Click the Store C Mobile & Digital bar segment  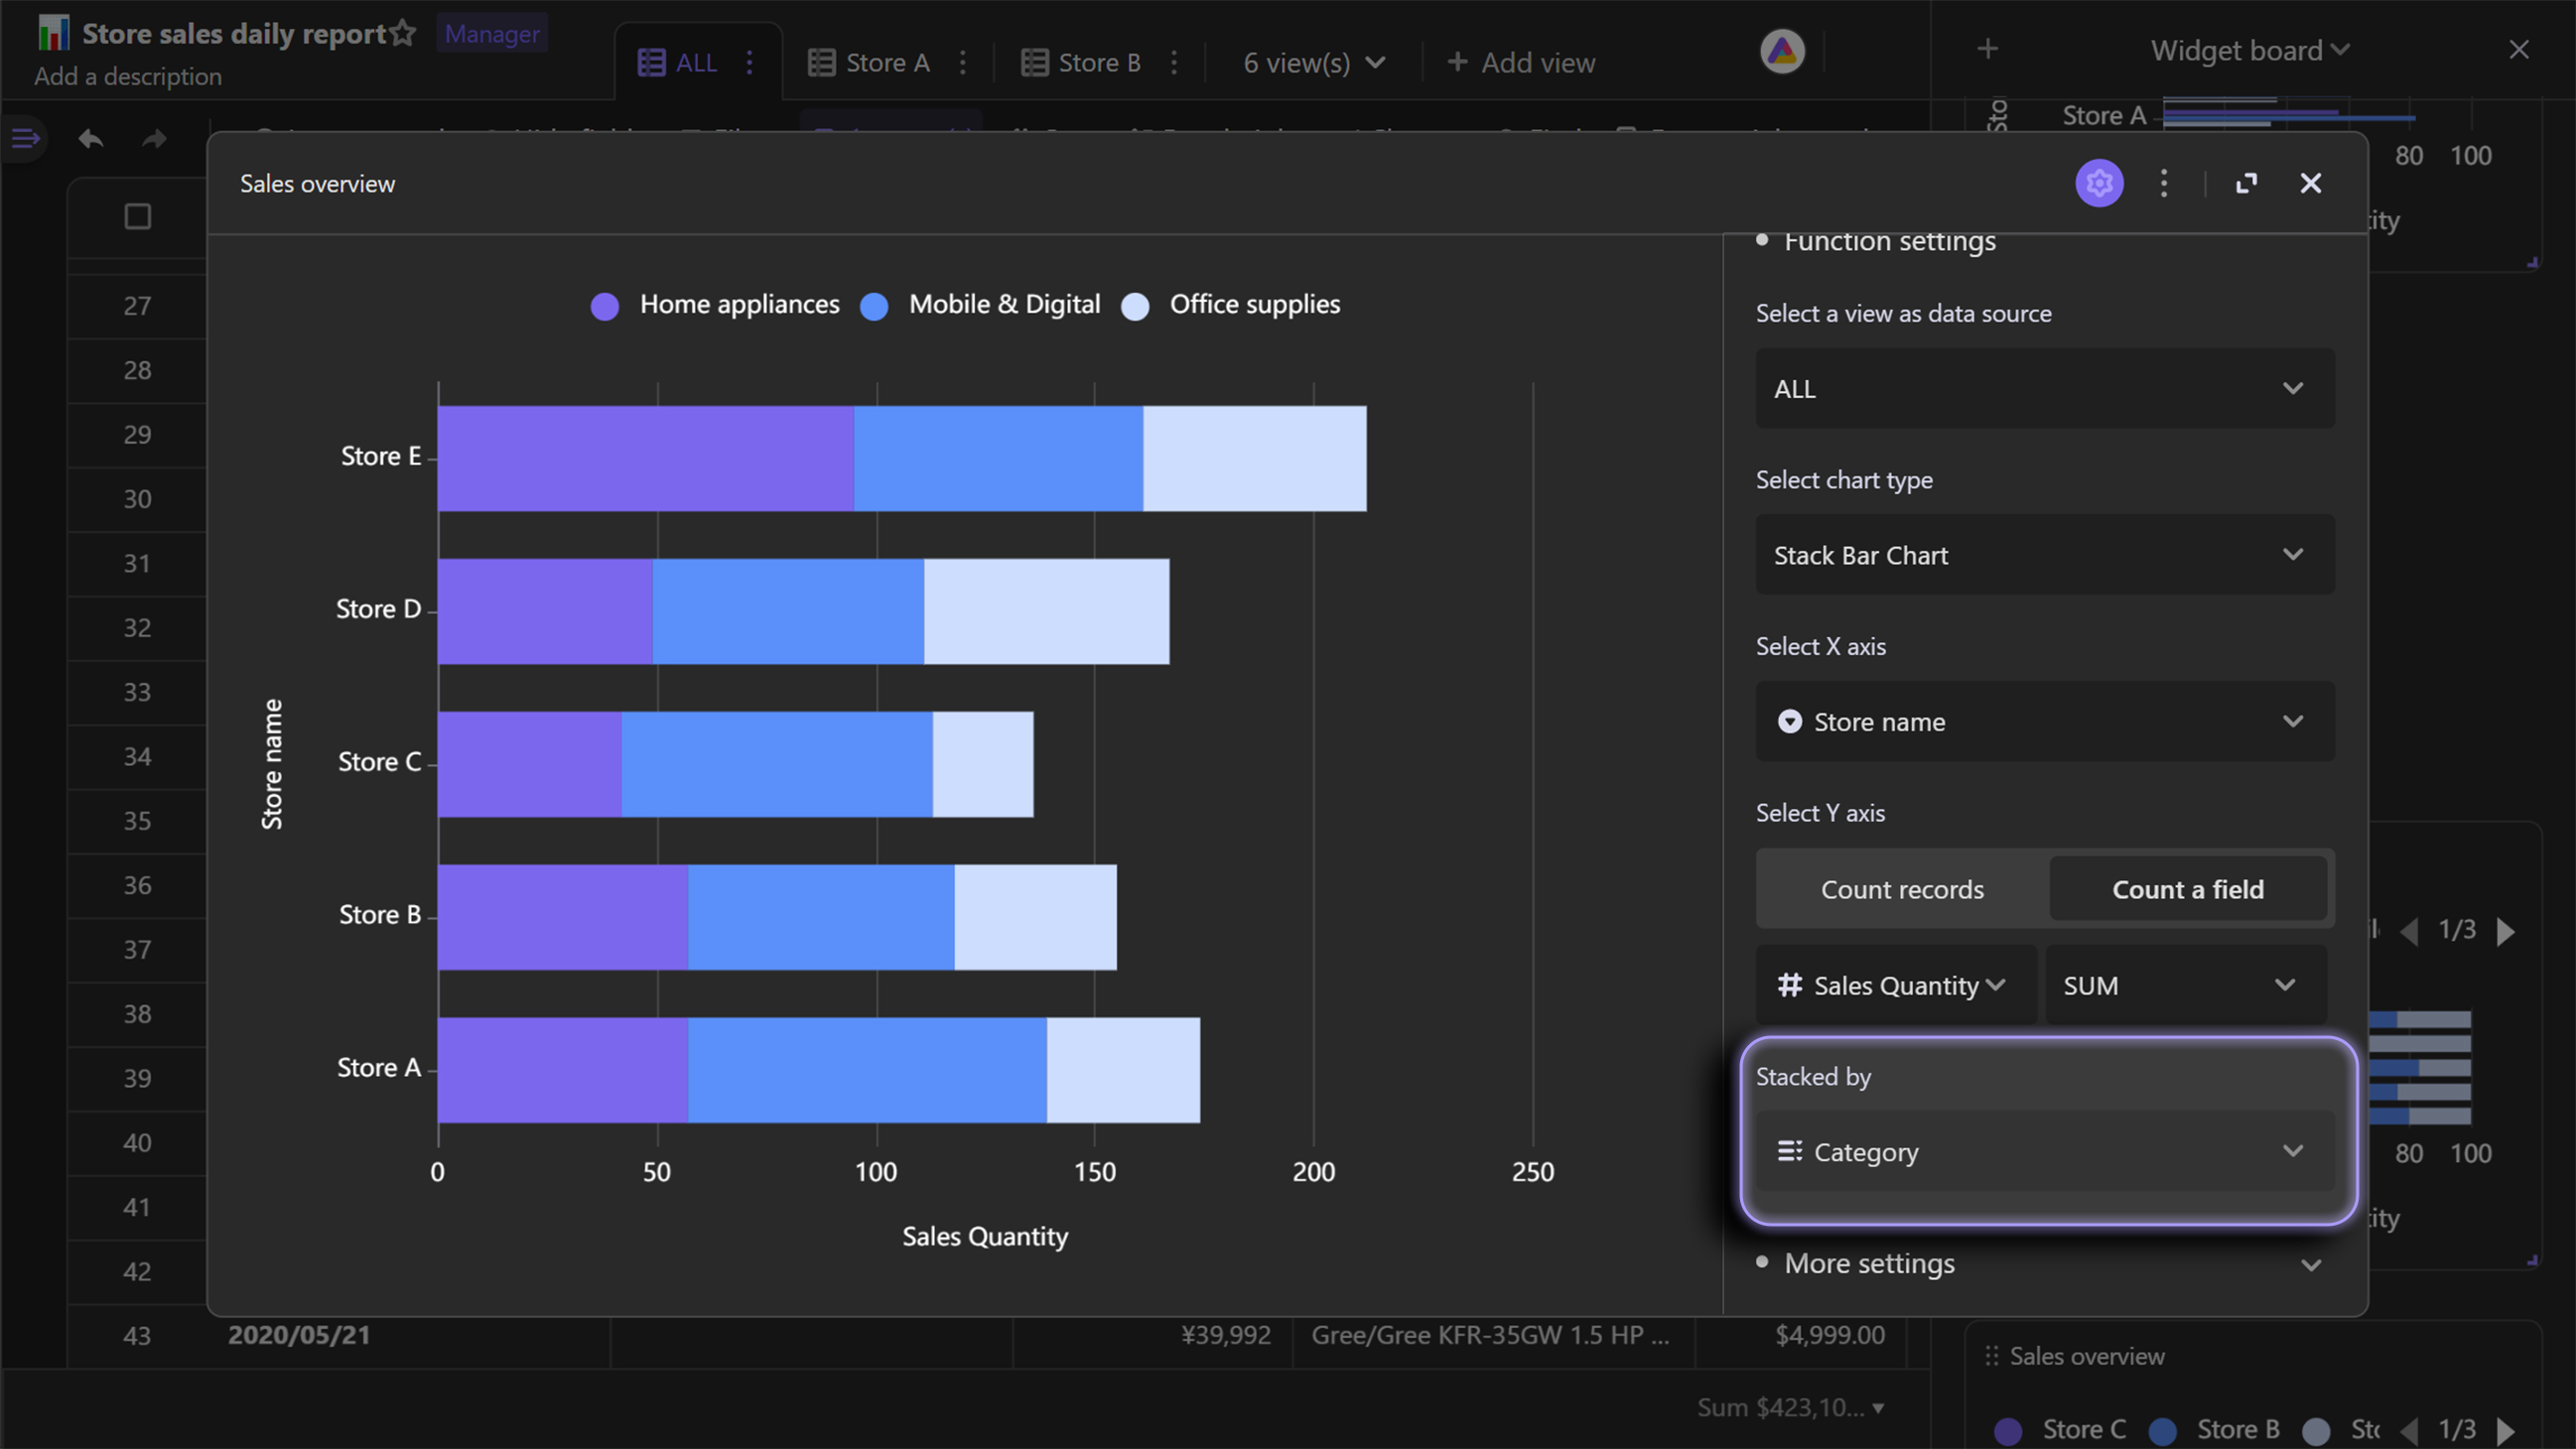[777, 764]
